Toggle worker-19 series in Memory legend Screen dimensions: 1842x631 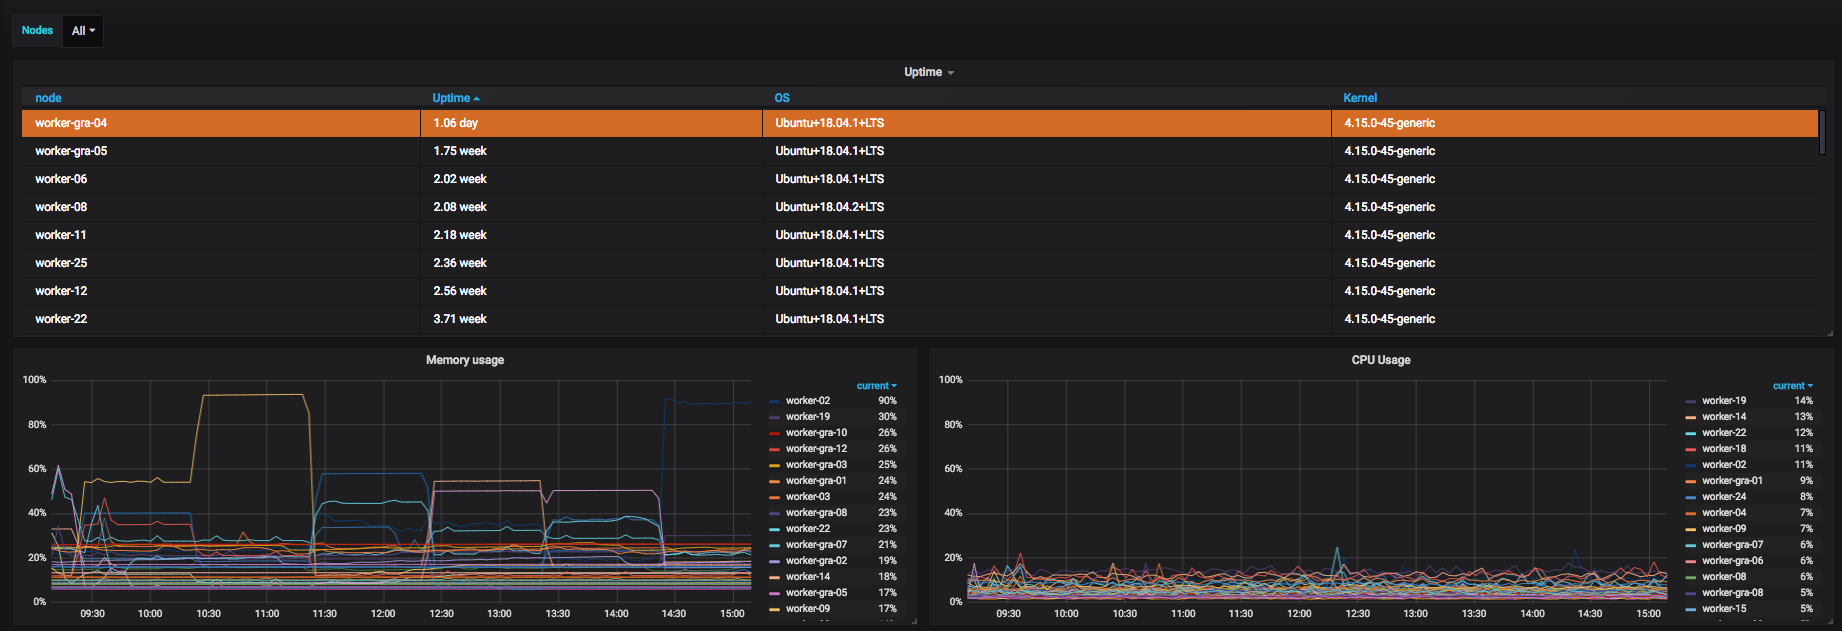[x=808, y=417]
